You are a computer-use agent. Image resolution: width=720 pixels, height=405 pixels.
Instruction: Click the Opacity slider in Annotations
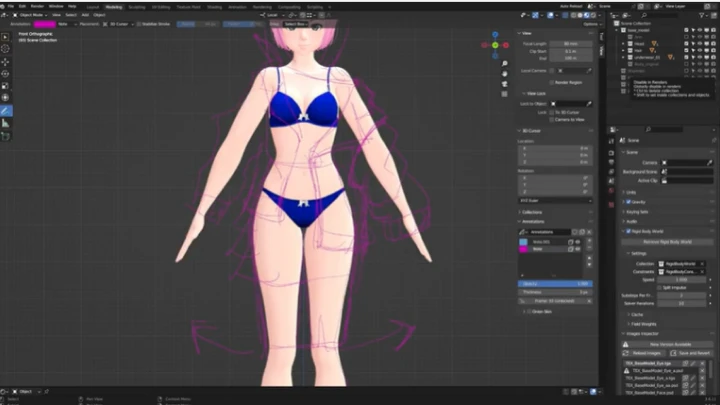pyautogui.click(x=555, y=284)
